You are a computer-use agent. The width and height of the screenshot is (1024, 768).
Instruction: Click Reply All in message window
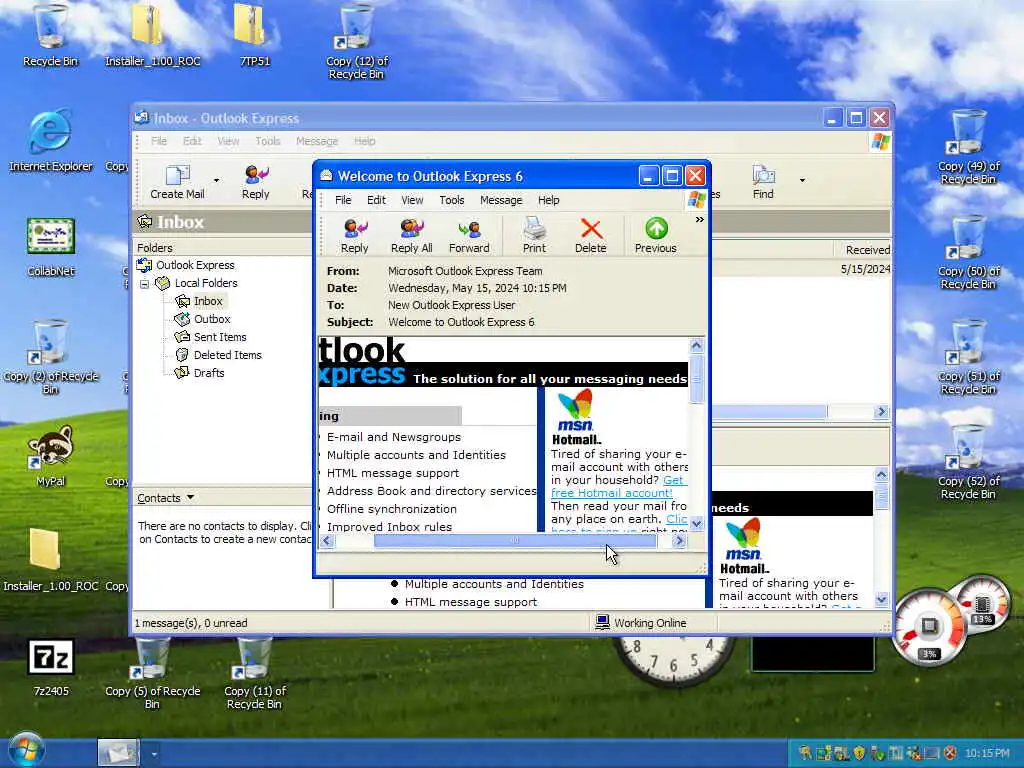[411, 236]
